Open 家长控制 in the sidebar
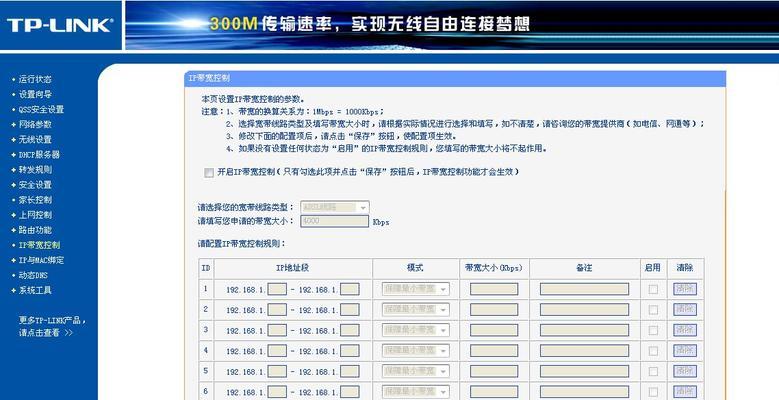Screen dimensions: 779x400 pos(35,200)
